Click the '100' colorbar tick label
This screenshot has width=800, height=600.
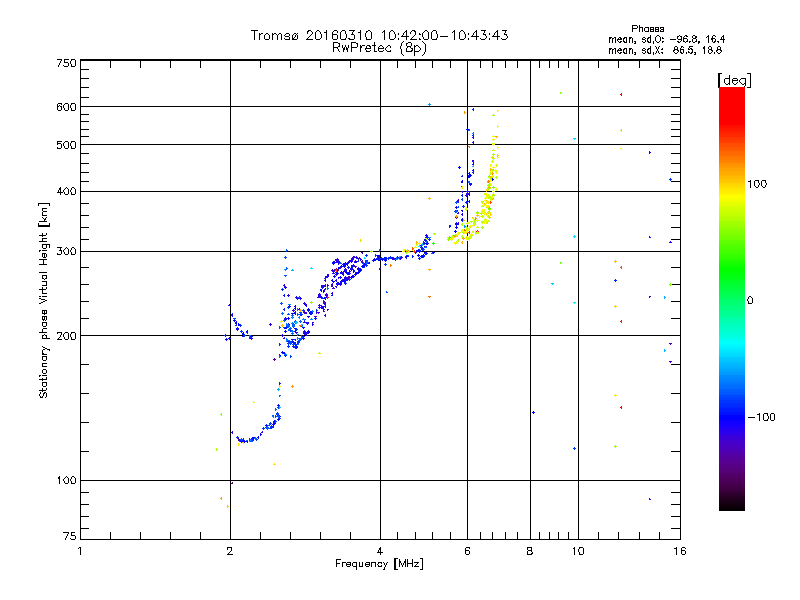tap(757, 184)
